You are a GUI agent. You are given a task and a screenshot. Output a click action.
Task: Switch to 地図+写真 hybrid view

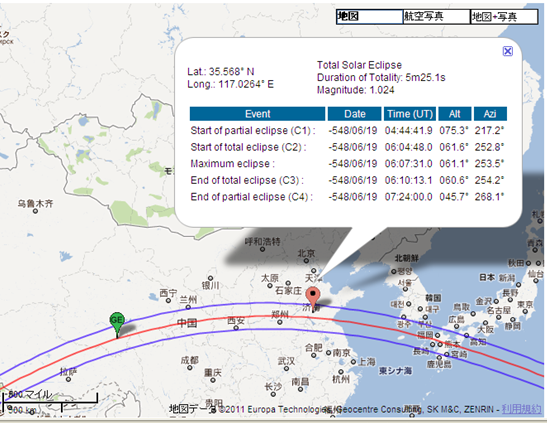(x=504, y=16)
